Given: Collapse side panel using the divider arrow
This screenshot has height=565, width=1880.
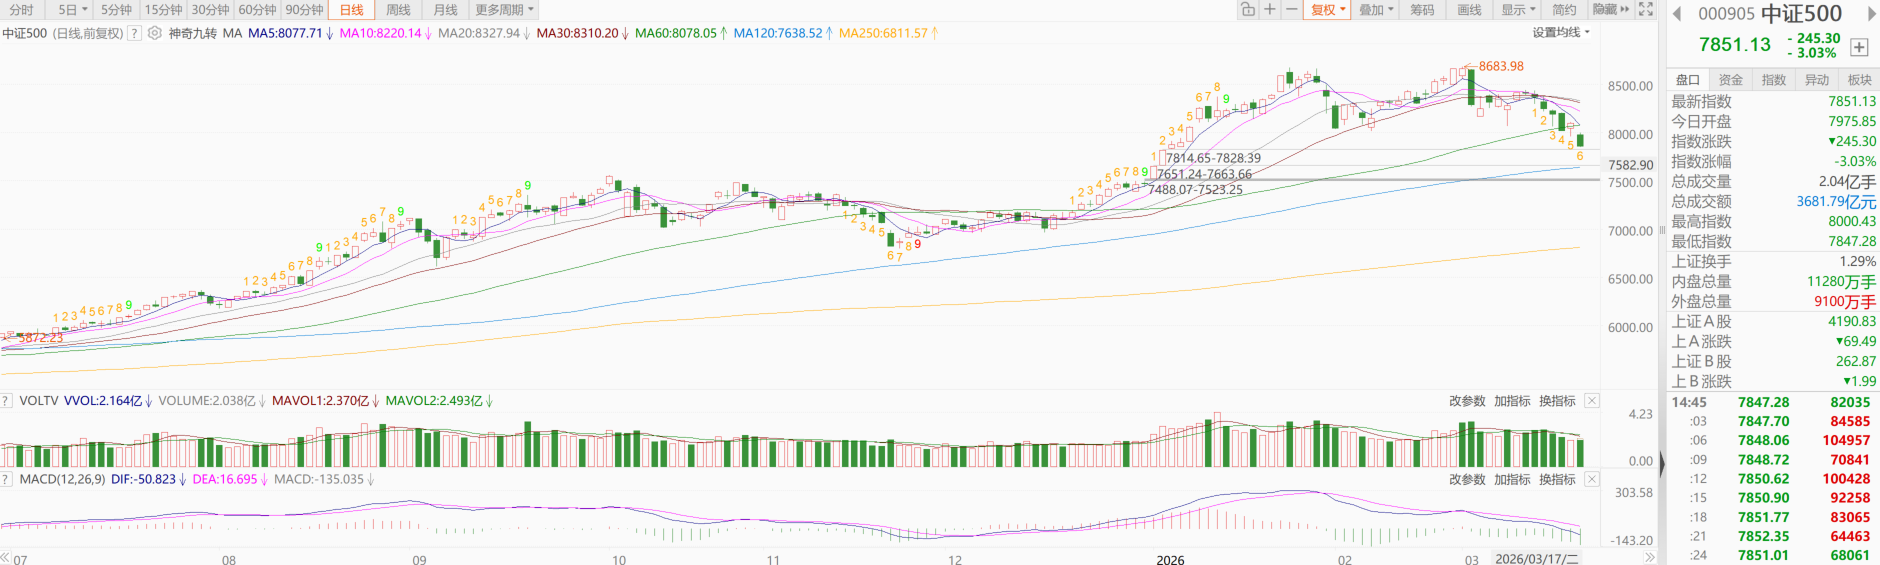Looking at the screenshot, I should coord(1662,463).
